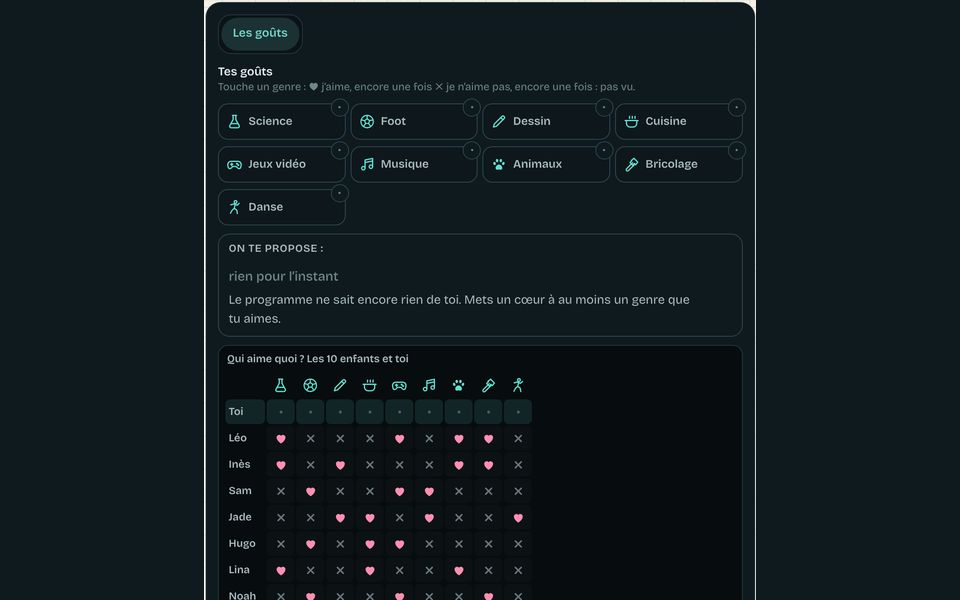Click the music notes icon in the table header
Viewport: 960px width, 600px height.
tap(429, 385)
